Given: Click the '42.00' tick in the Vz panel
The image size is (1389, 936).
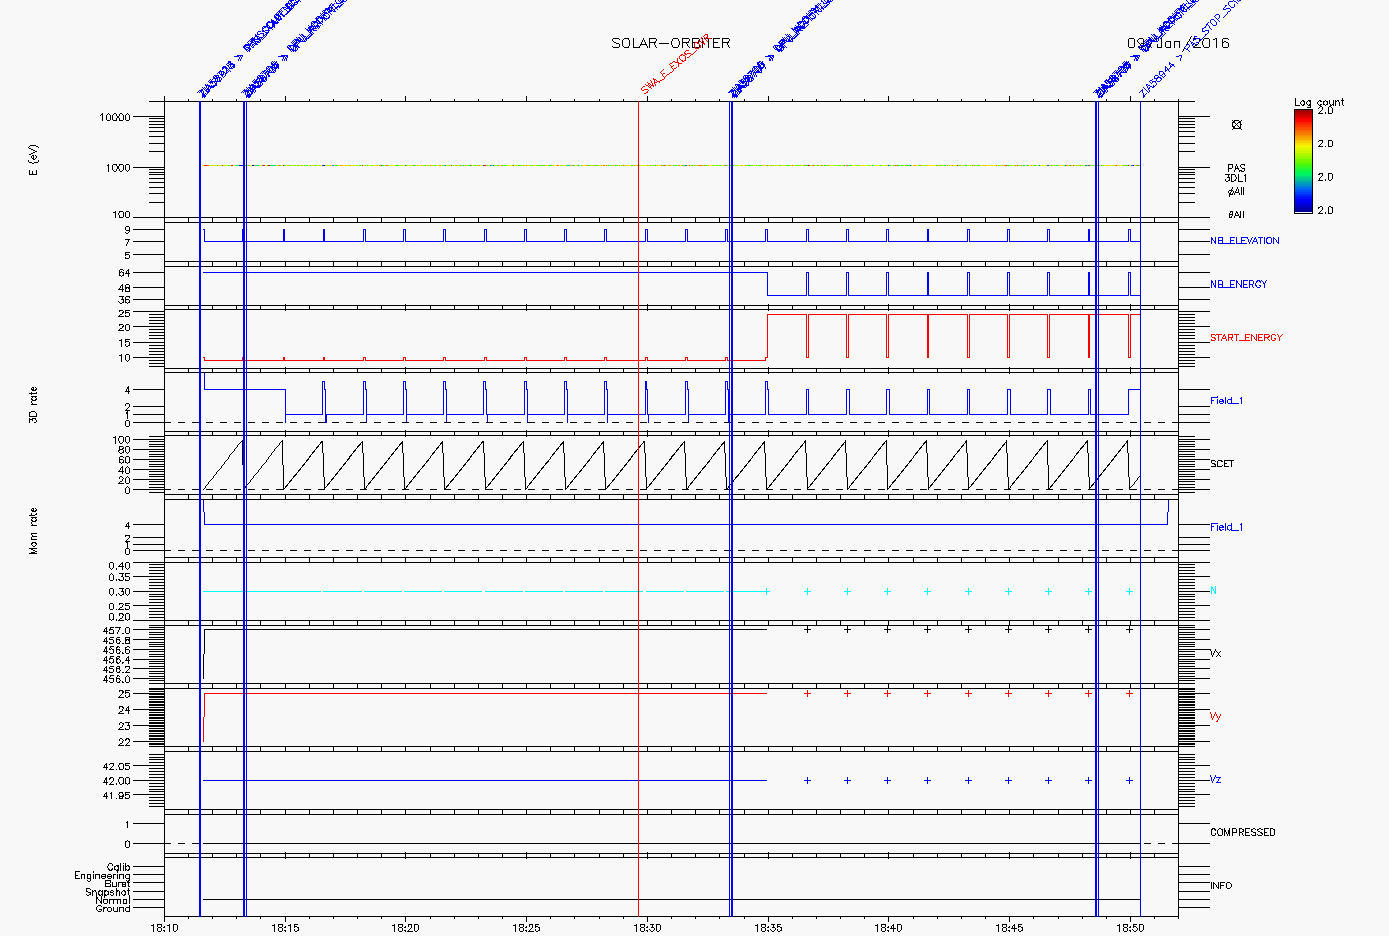Looking at the screenshot, I should tap(117, 781).
